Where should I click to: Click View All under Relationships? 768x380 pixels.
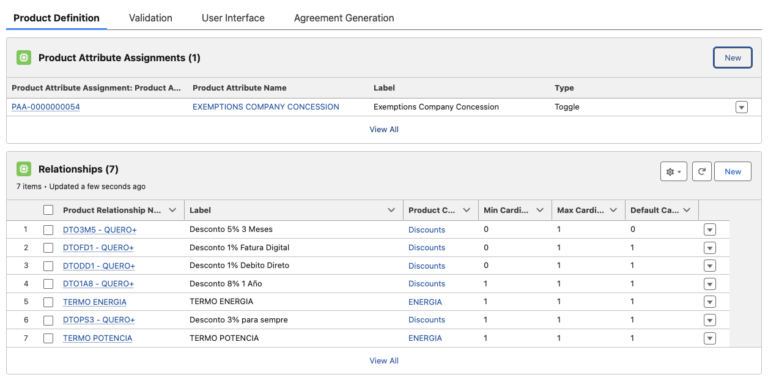click(384, 361)
